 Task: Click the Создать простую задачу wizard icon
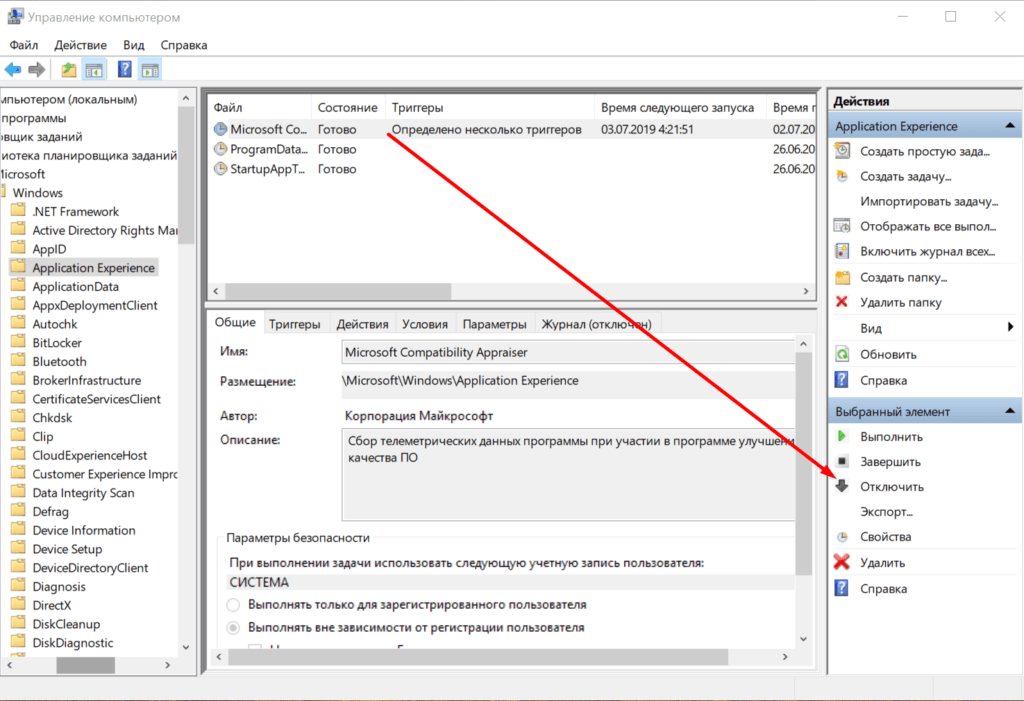(x=842, y=151)
